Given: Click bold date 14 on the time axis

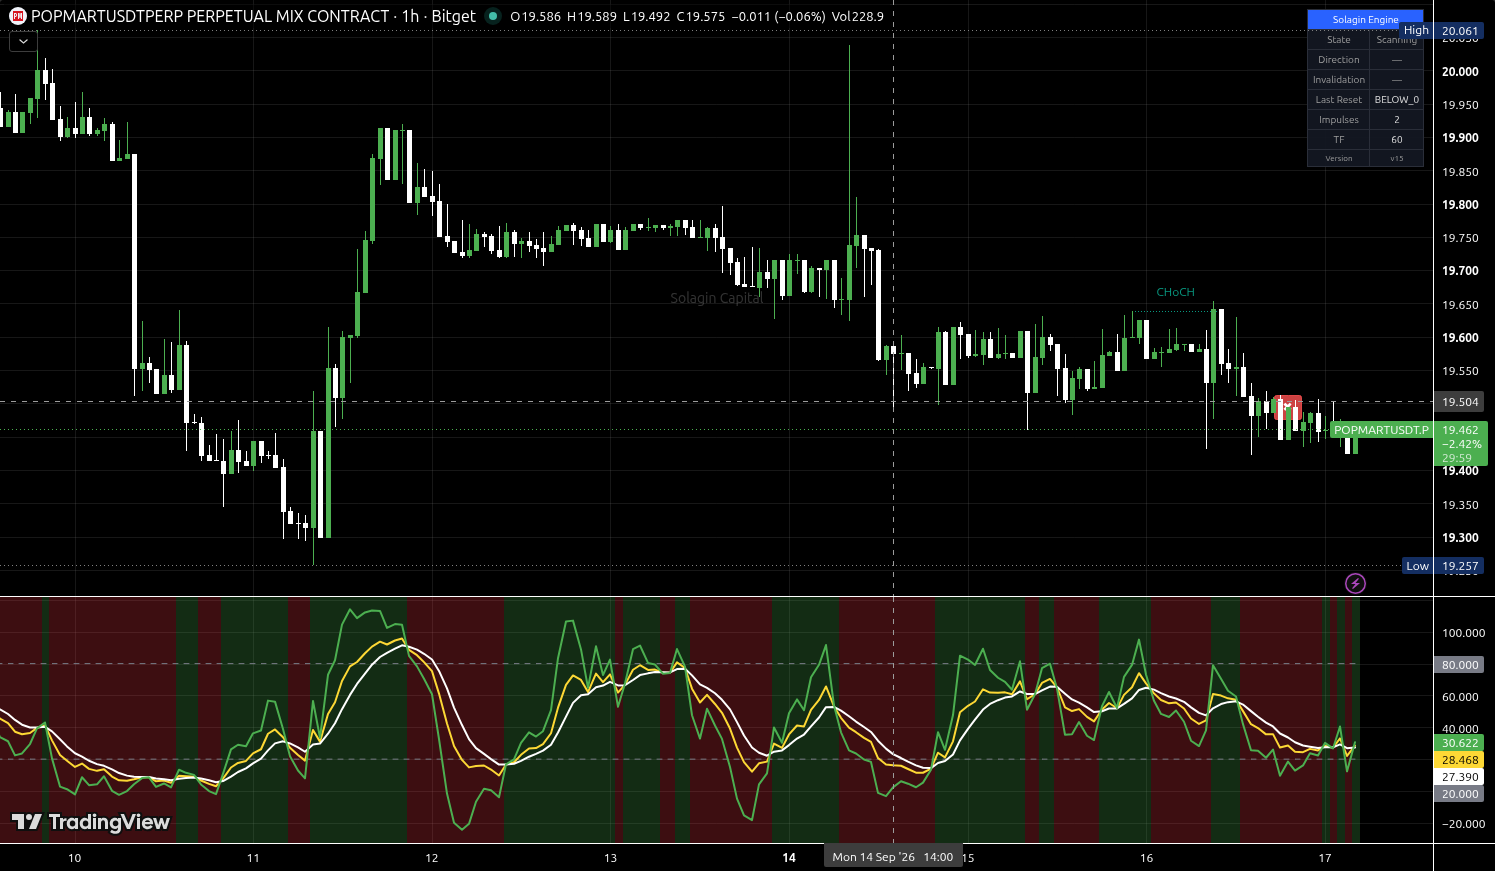Looking at the screenshot, I should click(789, 858).
